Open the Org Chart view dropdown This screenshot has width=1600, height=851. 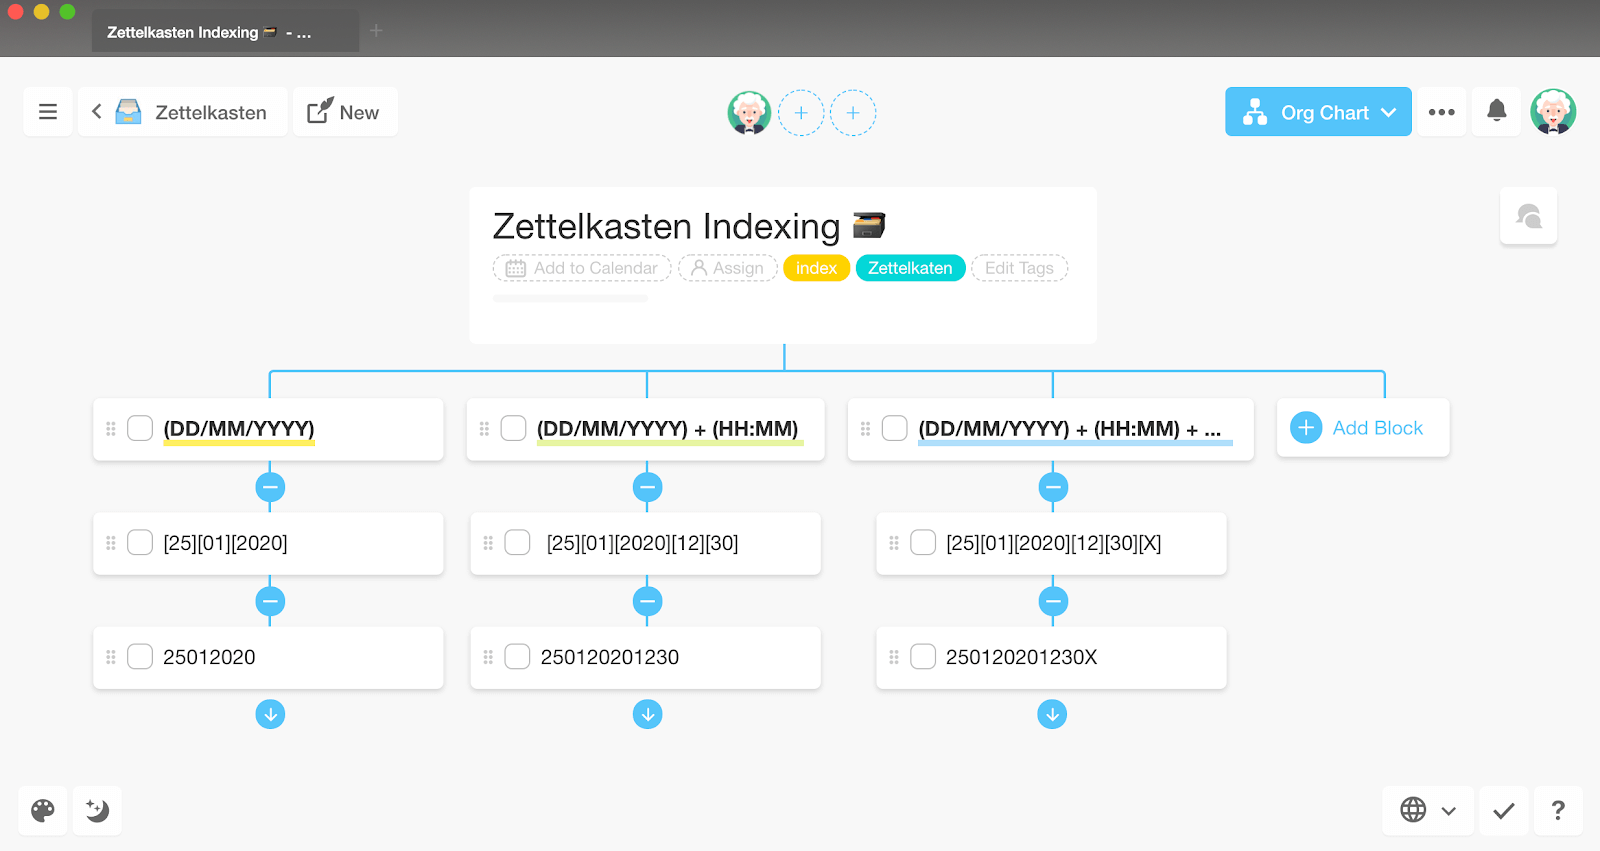pyautogui.click(x=1318, y=112)
